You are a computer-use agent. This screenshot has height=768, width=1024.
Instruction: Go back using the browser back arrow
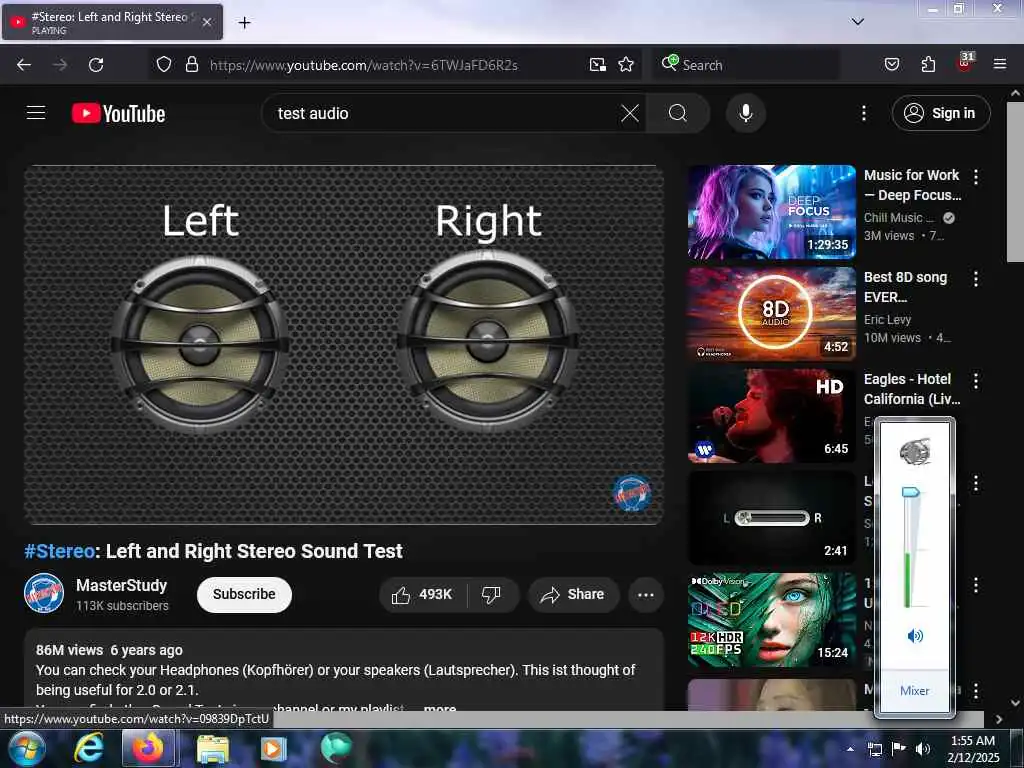(24, 65)
